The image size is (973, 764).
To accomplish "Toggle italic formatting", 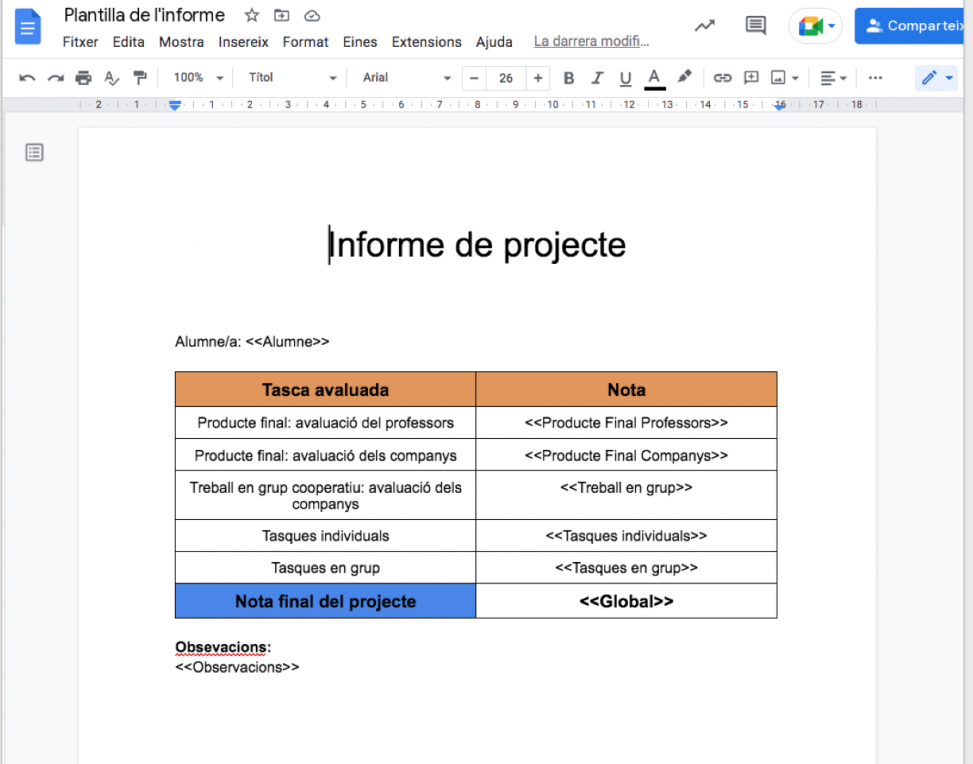I will pyautogui.click(x=597, y=78).
